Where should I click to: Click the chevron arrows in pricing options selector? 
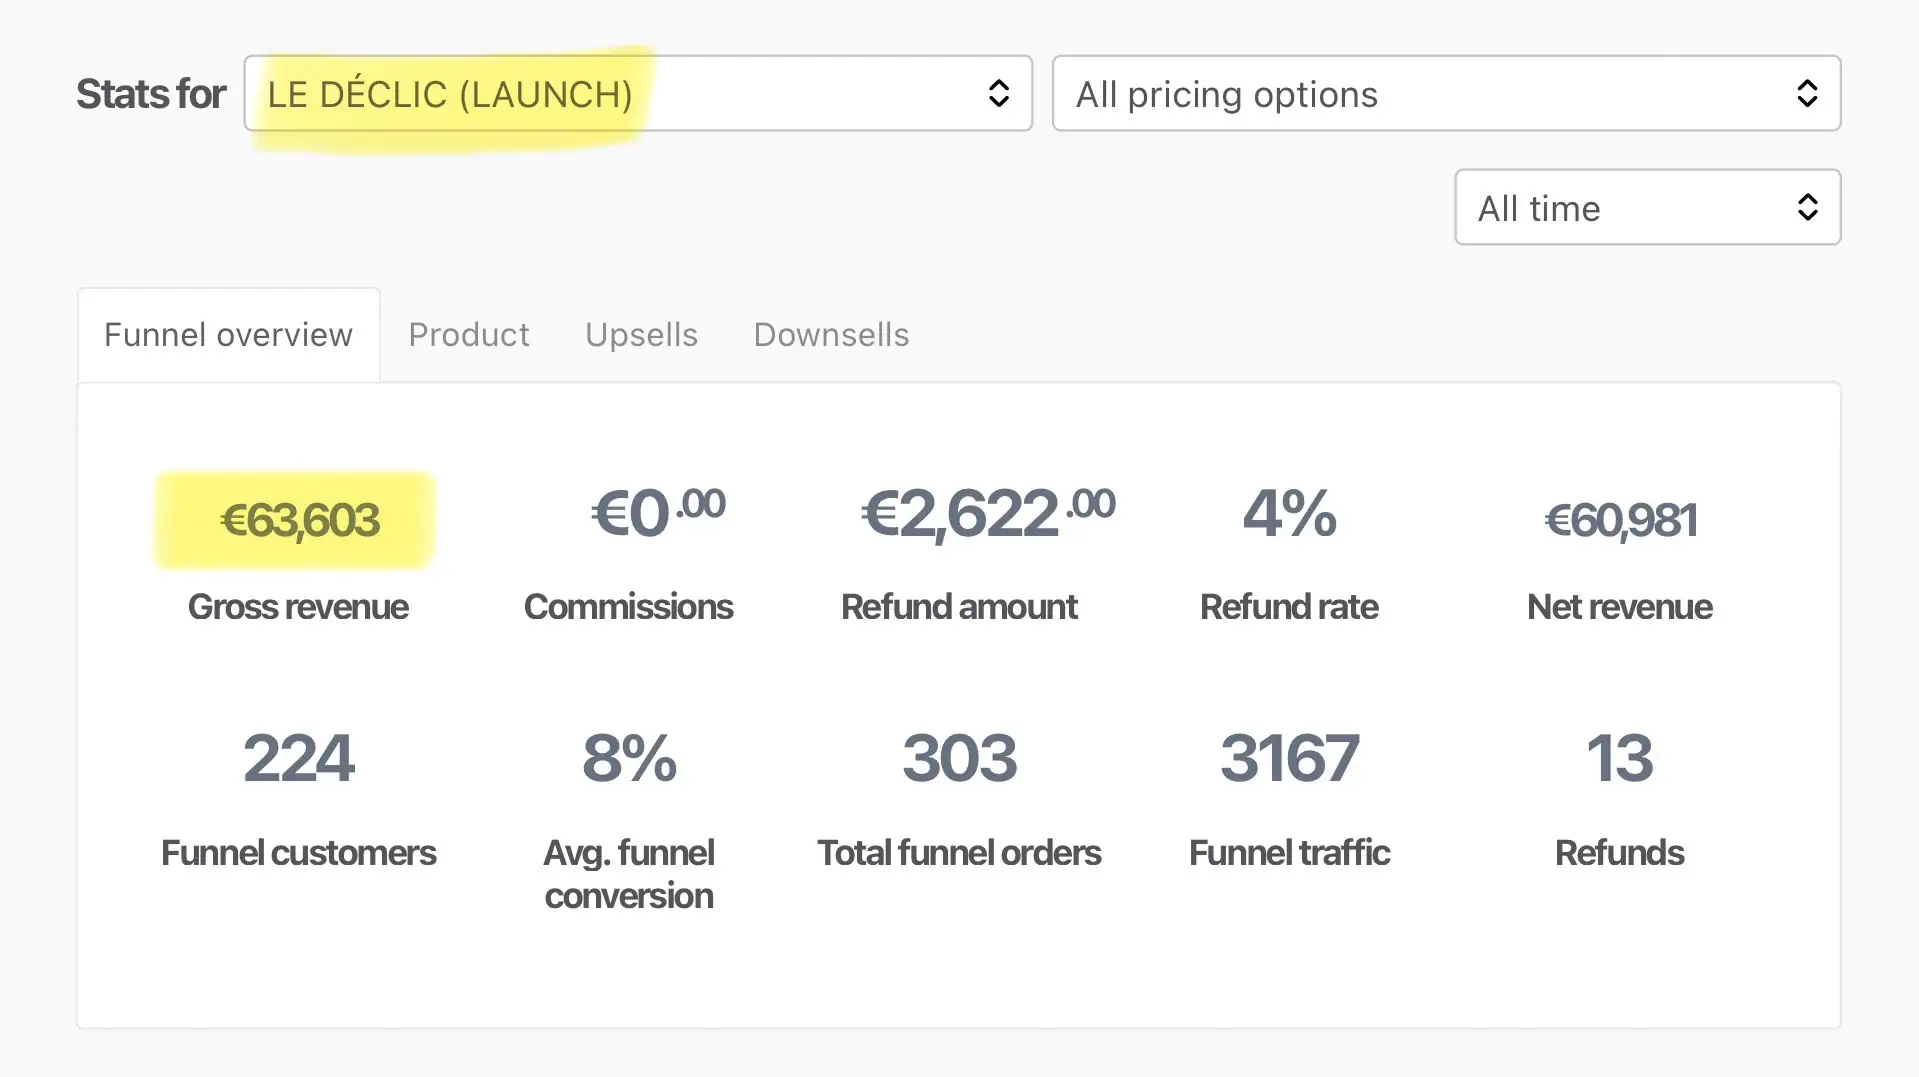coord(1806,94)
